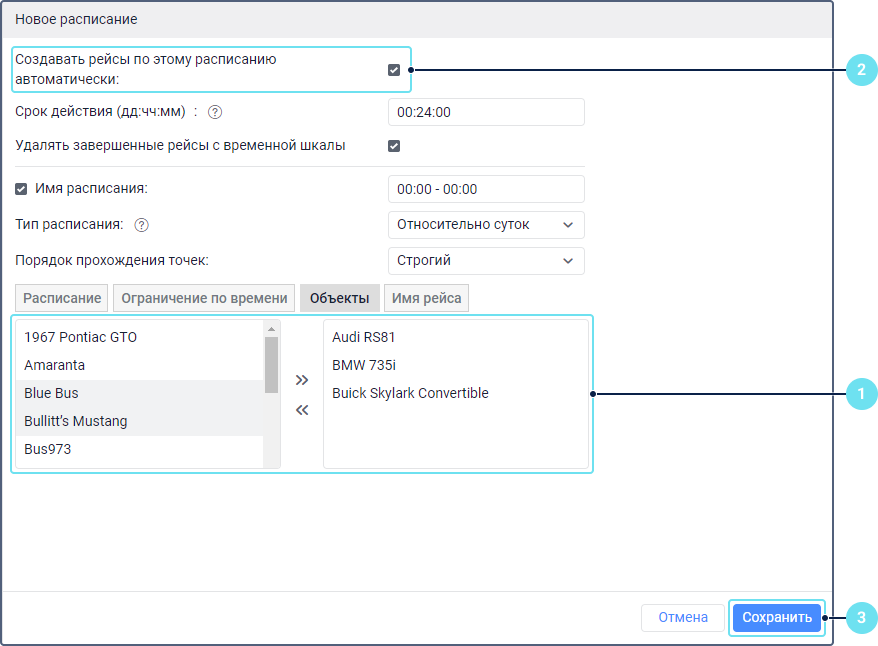Screen dimensions: 878x646
Task: Click the Отмена button
Action: pyautogui.click(x=683, y=618)
